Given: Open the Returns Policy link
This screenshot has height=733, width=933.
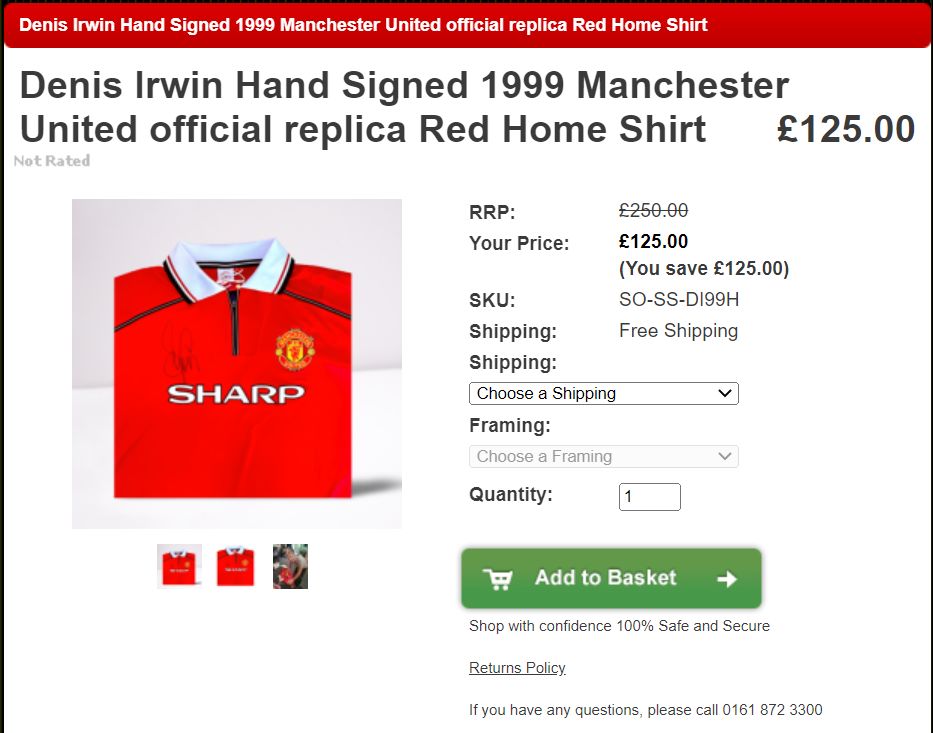Looking at the screenshot, I should coord(517,668).
